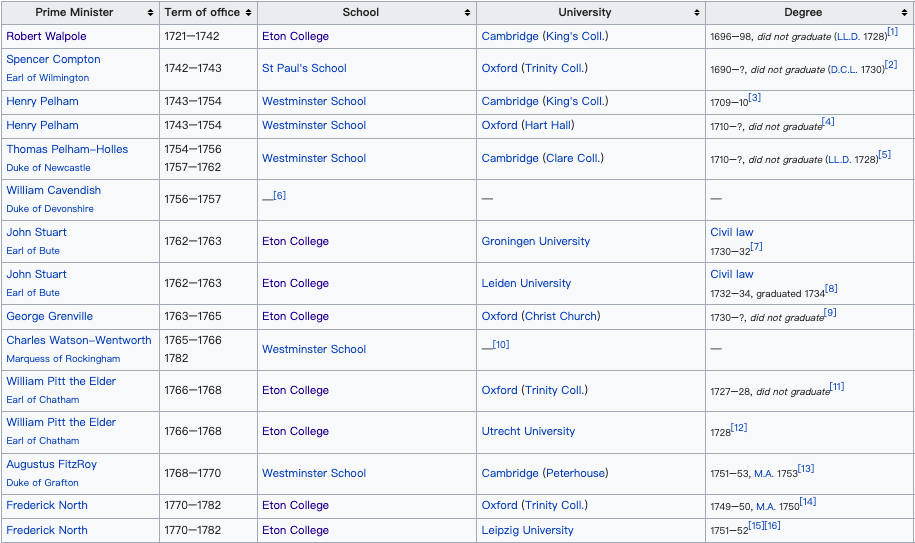Open Hart Hall link
The height and width of the screenshot is (543, 915).
coord(548,125)
